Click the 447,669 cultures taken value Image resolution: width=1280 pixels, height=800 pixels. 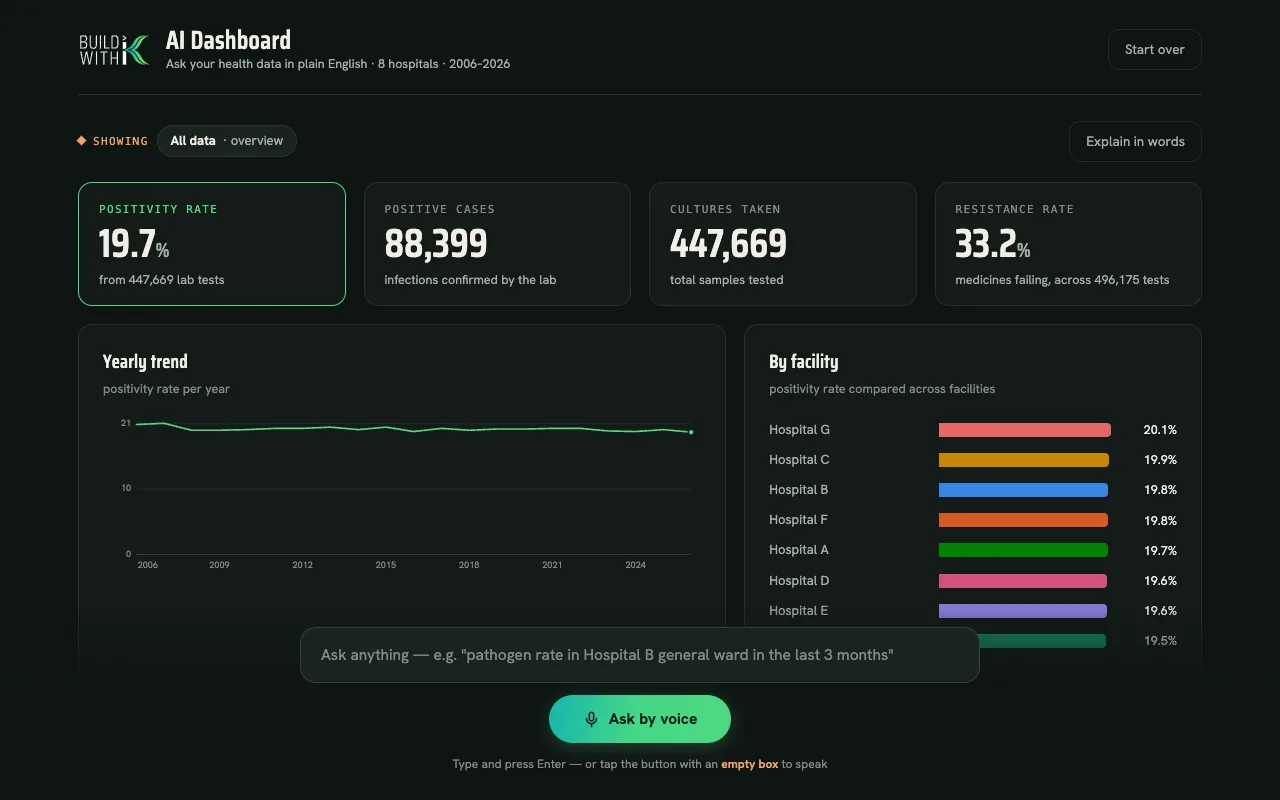tap(728, 244)
